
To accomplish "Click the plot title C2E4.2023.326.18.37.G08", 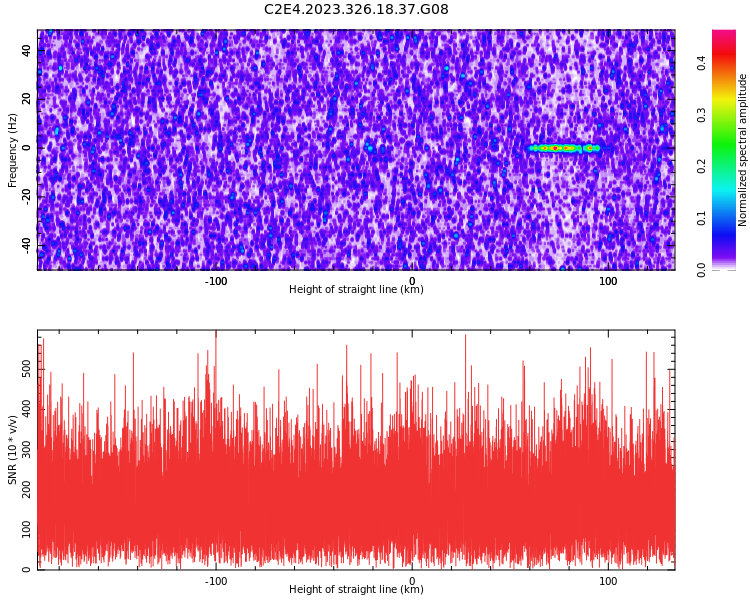I will [x=356, y=9].
